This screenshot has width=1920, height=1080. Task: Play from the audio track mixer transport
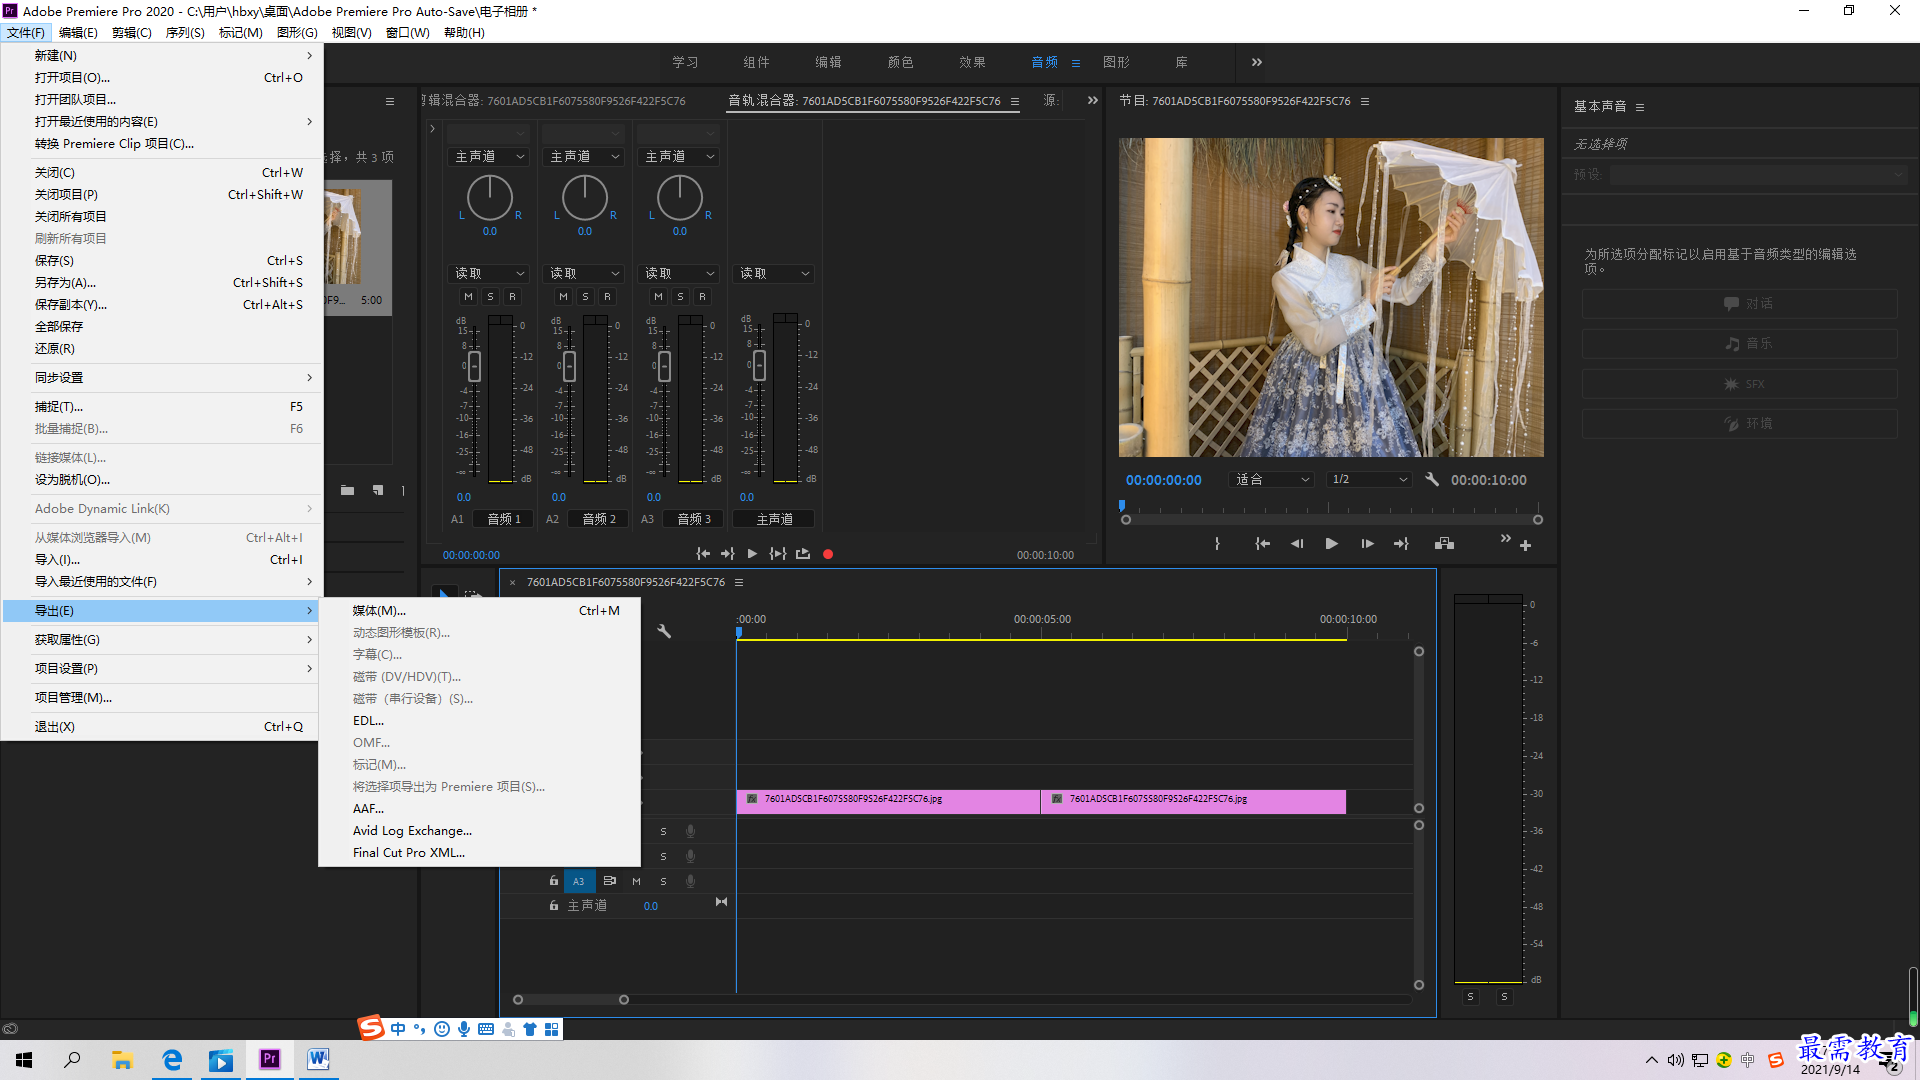[x=752, y=554]
